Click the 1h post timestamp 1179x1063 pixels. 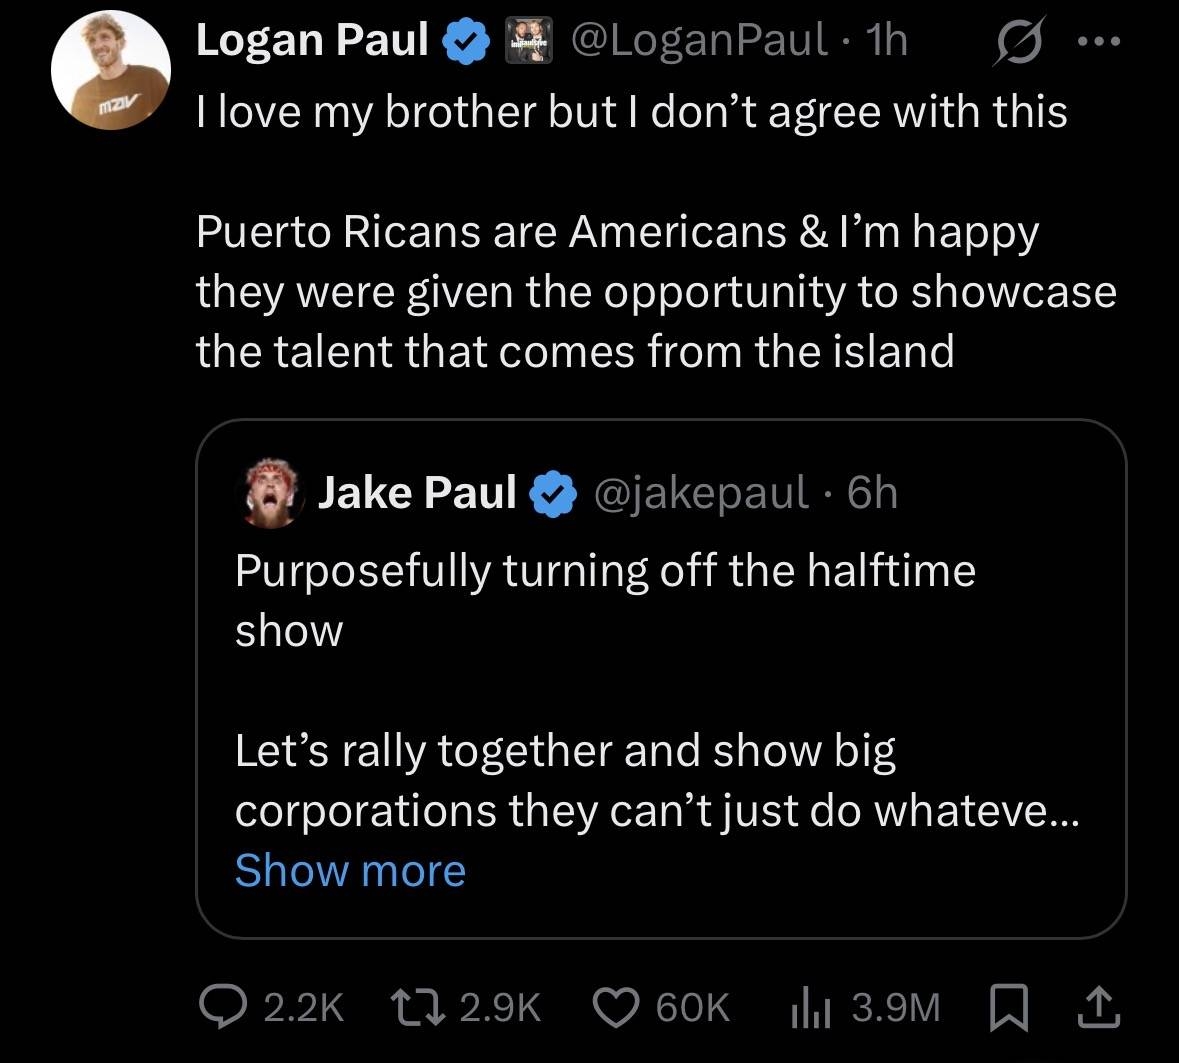point(889,41)
